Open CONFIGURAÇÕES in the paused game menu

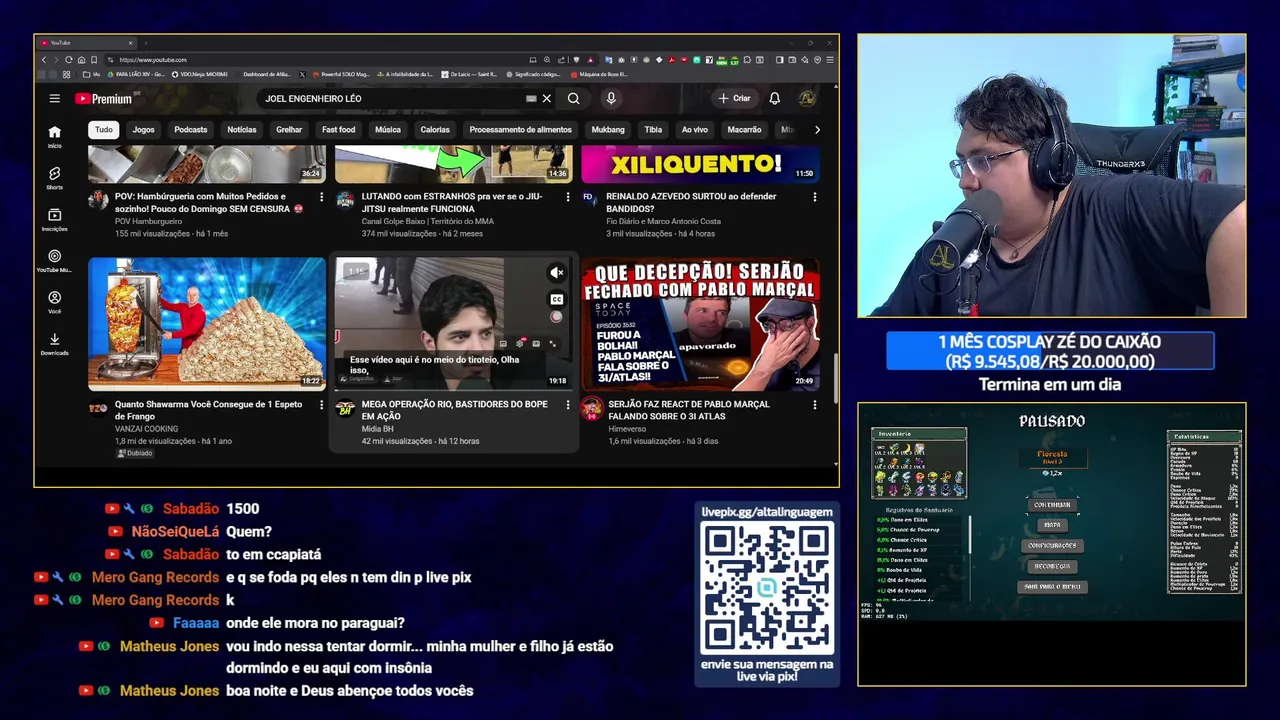1052,546
